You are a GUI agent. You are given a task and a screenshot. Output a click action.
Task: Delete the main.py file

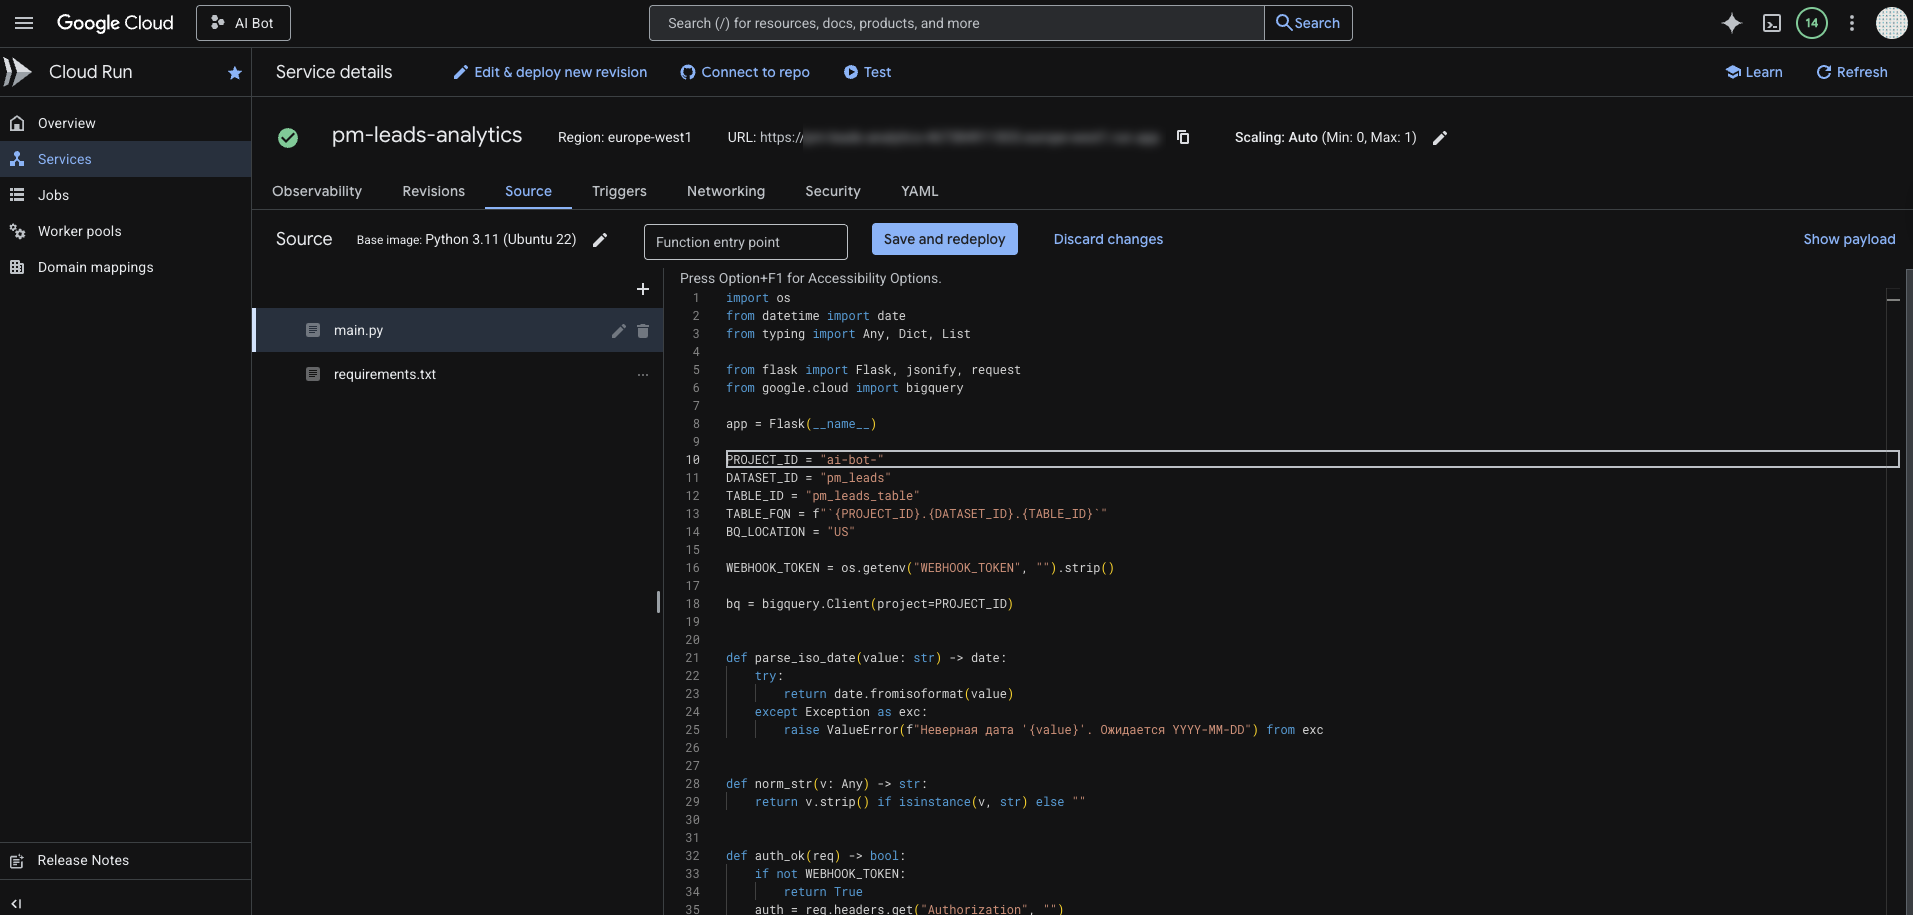coord(643,331)
